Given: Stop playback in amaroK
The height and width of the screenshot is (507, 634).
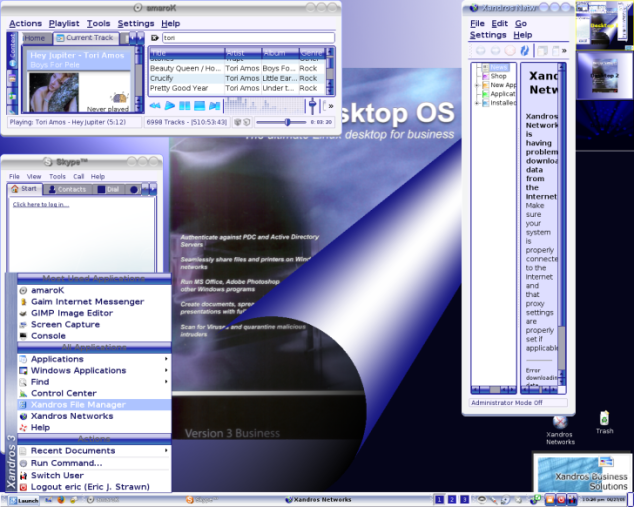Looking at the screenshot, I should pyautogui.click(x=199, y=106).
